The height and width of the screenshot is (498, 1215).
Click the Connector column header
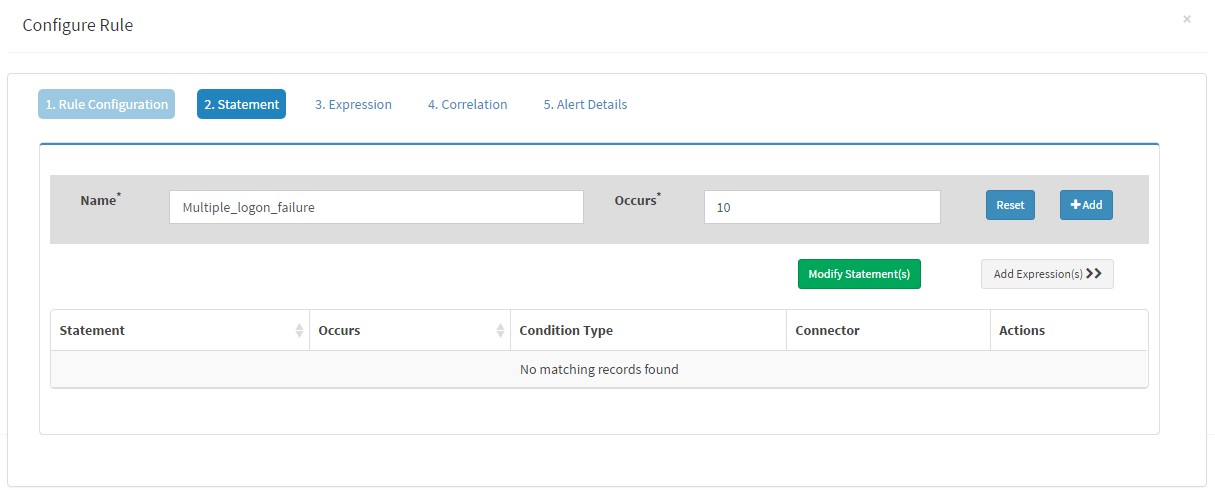[889, 331]
